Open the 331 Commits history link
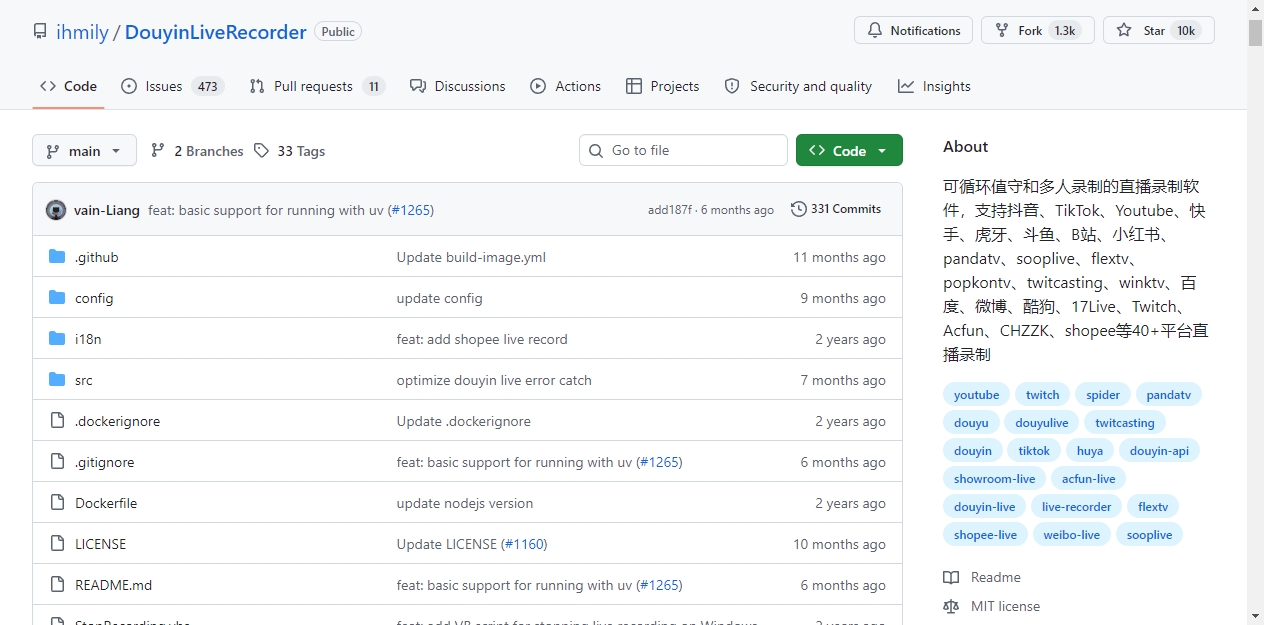This screenshot has width=1264, height=625. (x=836, y=209)
